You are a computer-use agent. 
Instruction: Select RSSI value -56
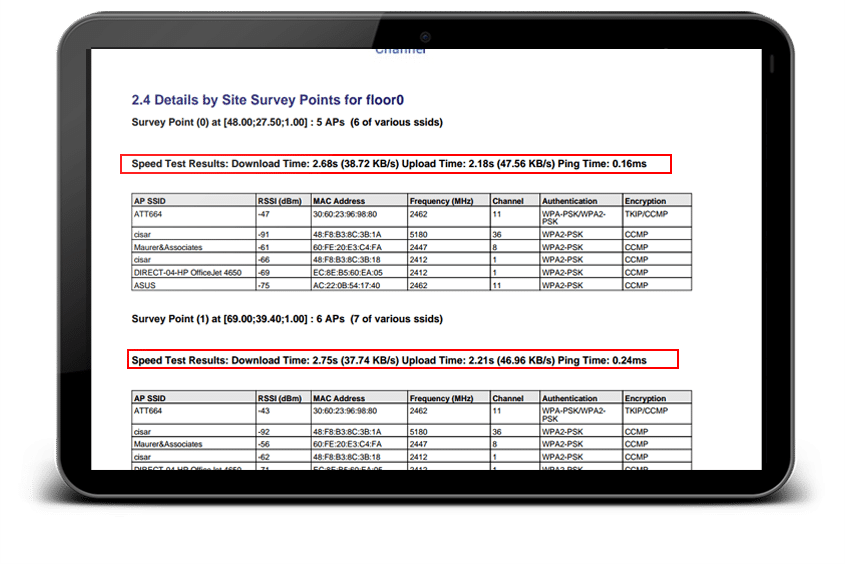(x=264, y=444)
